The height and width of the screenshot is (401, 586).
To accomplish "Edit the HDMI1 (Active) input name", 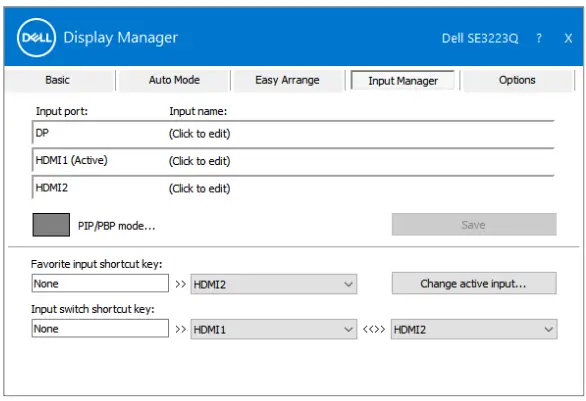I will click(x=199, y=161).
